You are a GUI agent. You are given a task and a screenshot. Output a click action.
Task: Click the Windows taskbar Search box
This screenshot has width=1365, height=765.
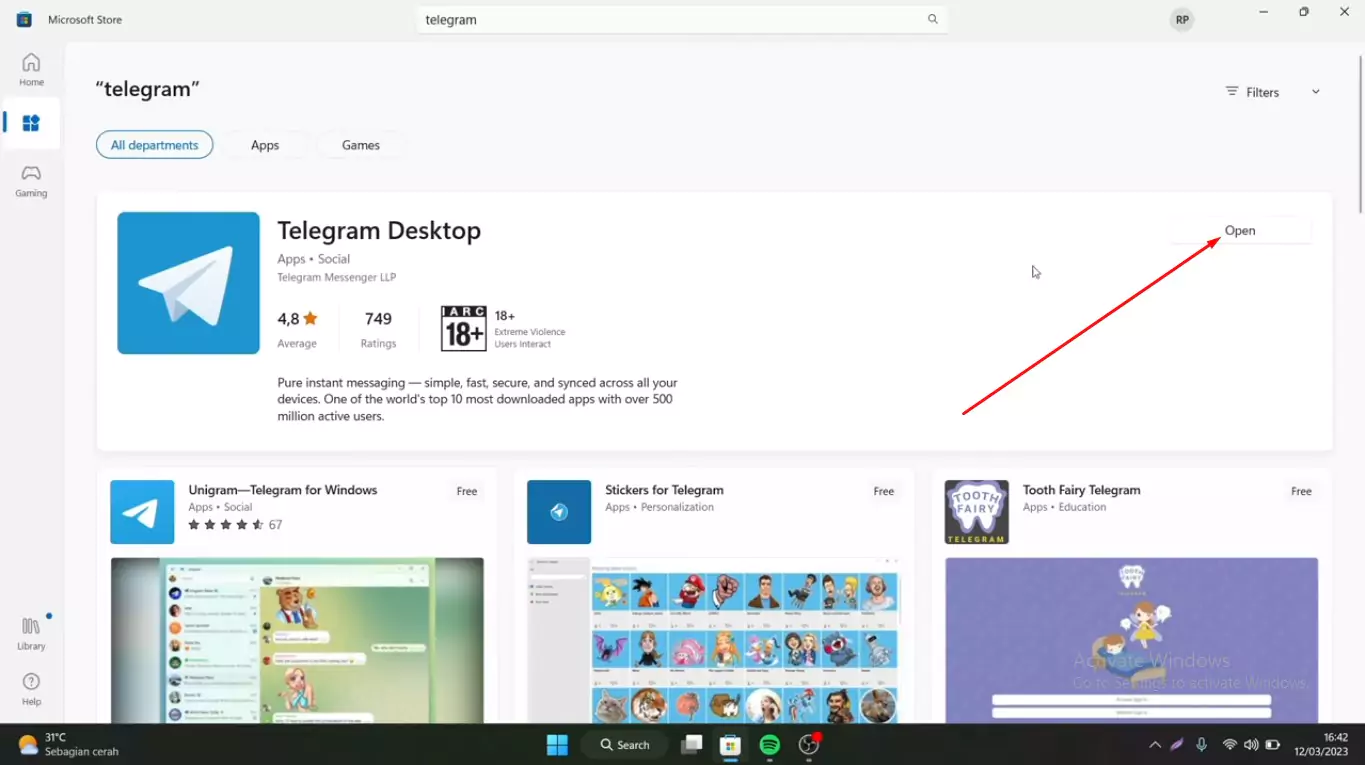625,745
